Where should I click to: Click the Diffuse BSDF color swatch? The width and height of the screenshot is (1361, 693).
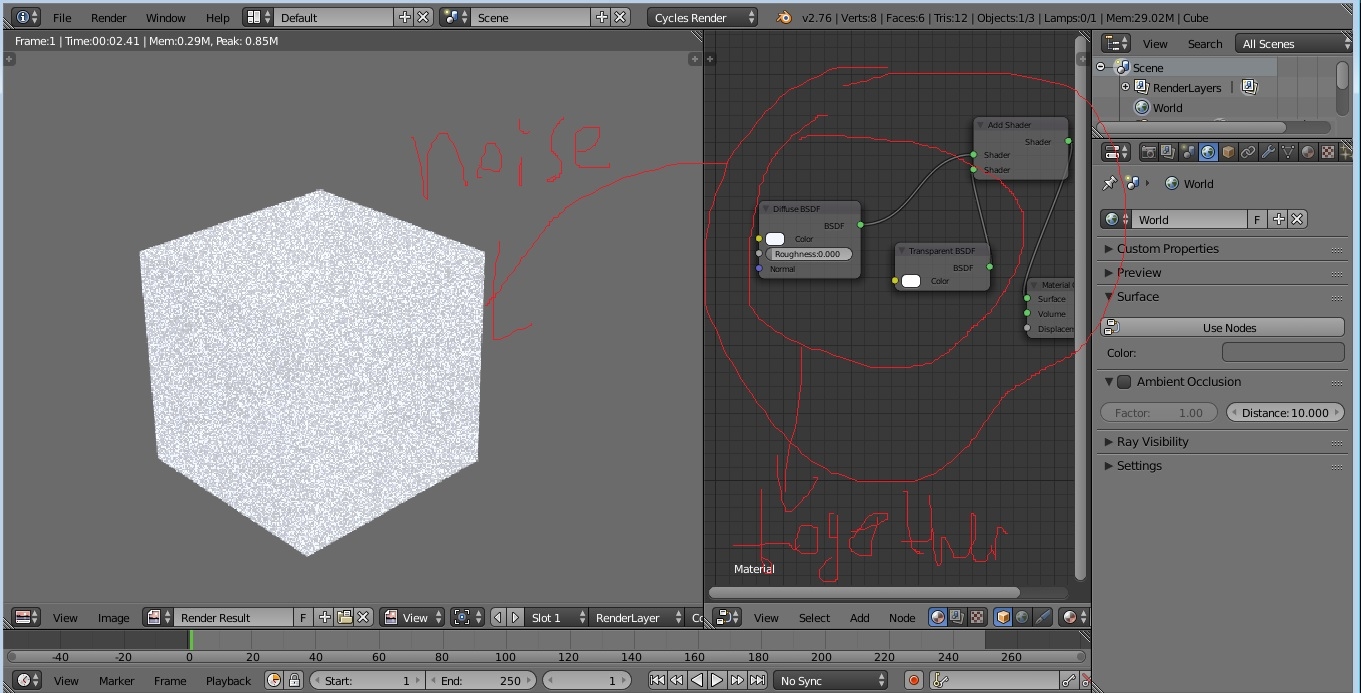click(x=775, y=239)
